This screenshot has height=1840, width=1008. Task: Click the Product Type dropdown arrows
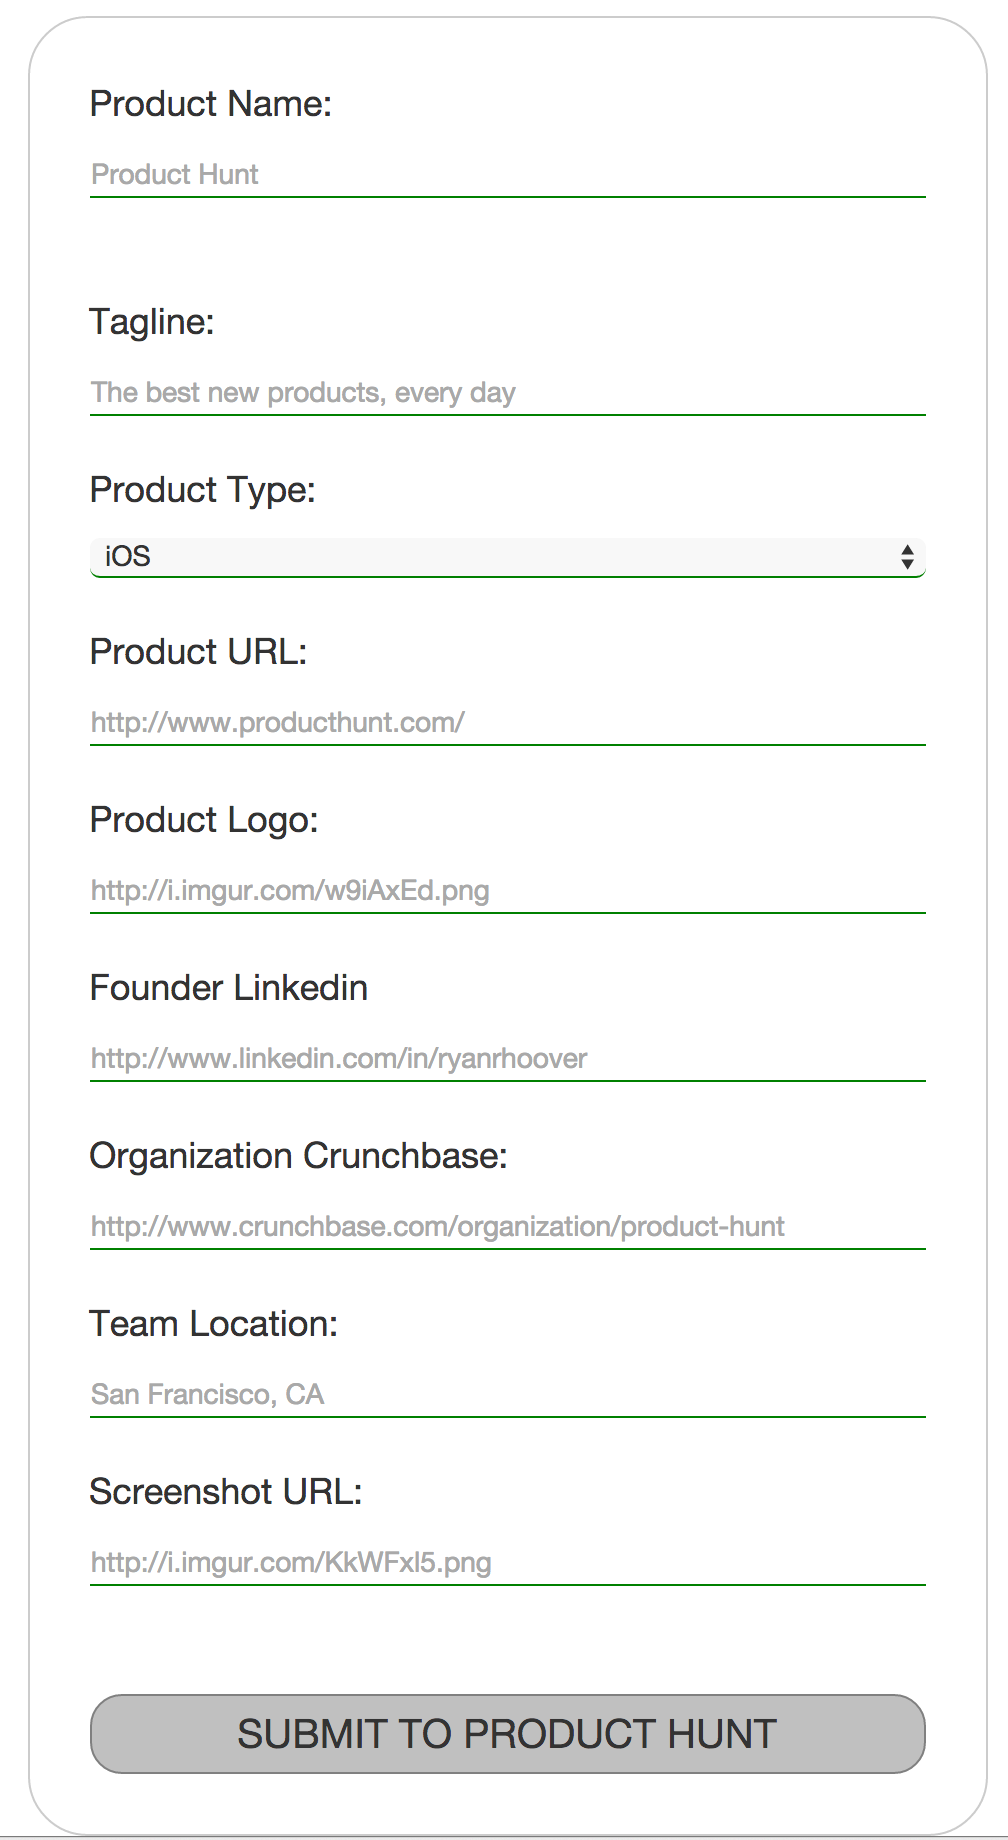907,557
